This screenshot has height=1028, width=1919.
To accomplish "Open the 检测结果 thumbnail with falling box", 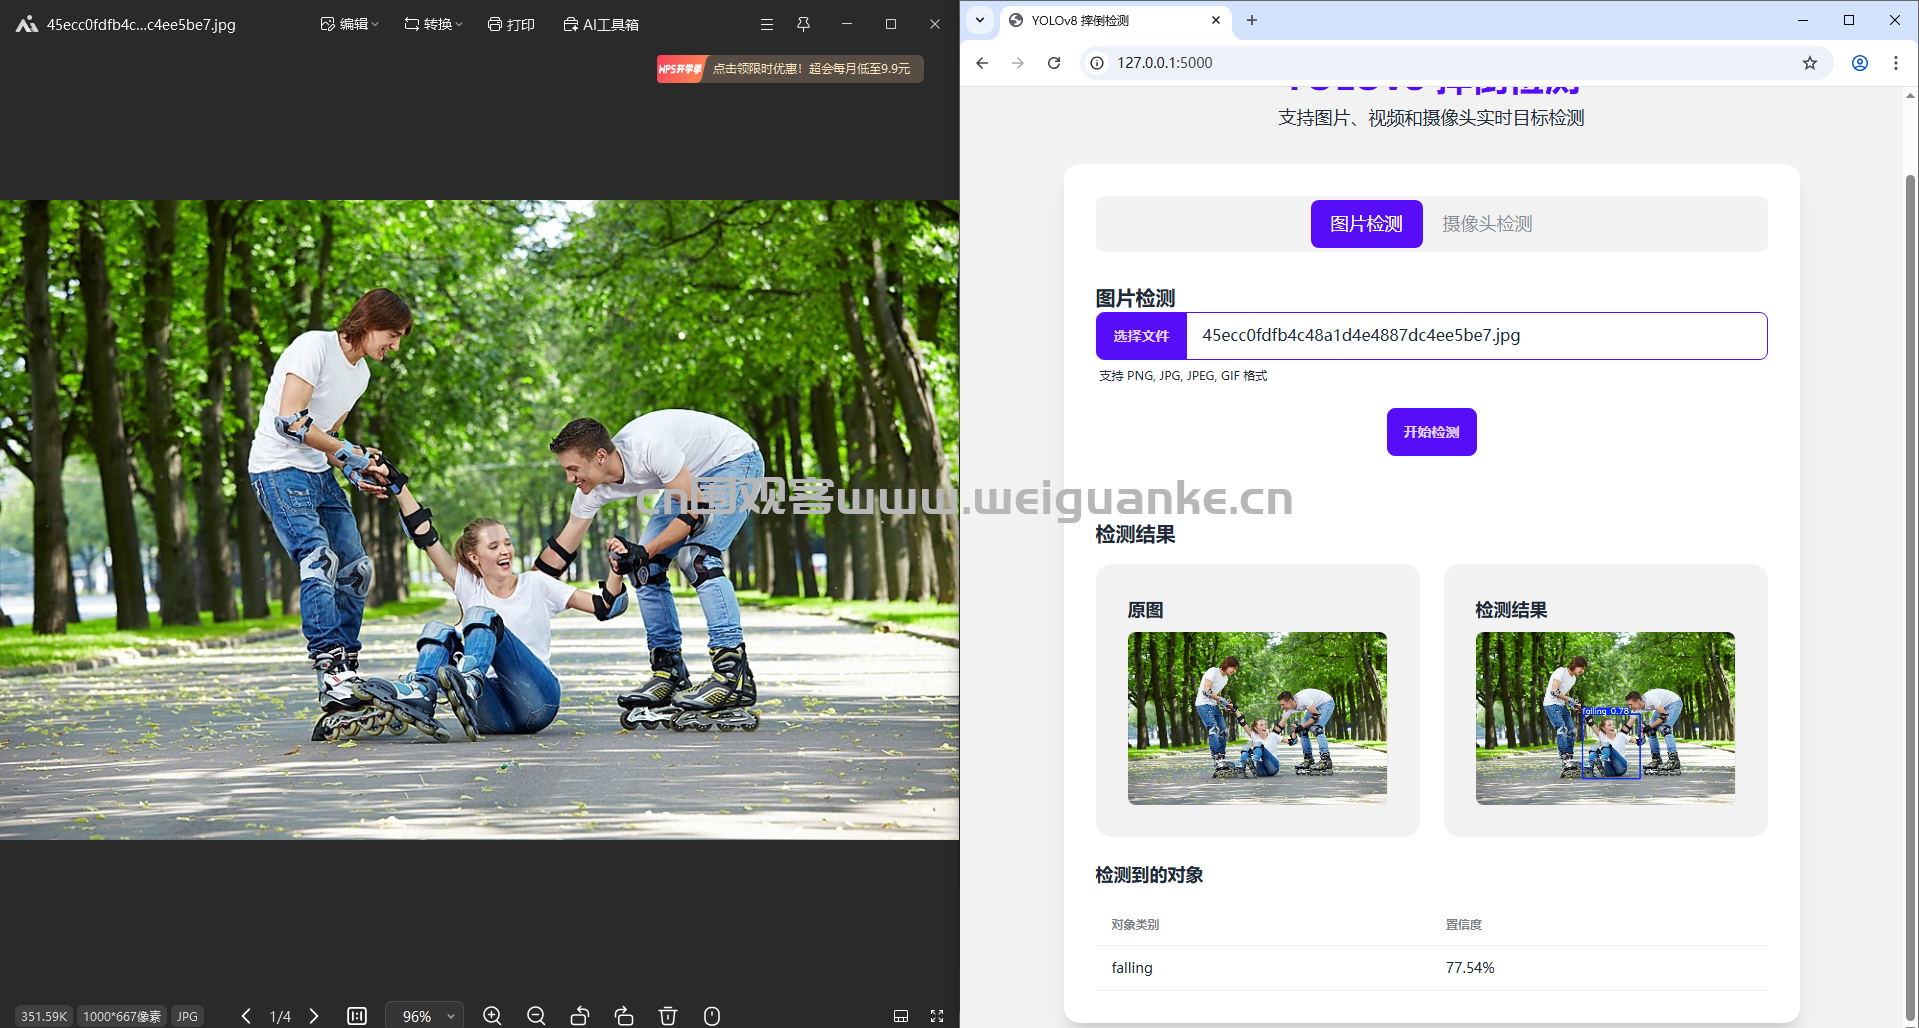I will click(x=1605, y=718).
